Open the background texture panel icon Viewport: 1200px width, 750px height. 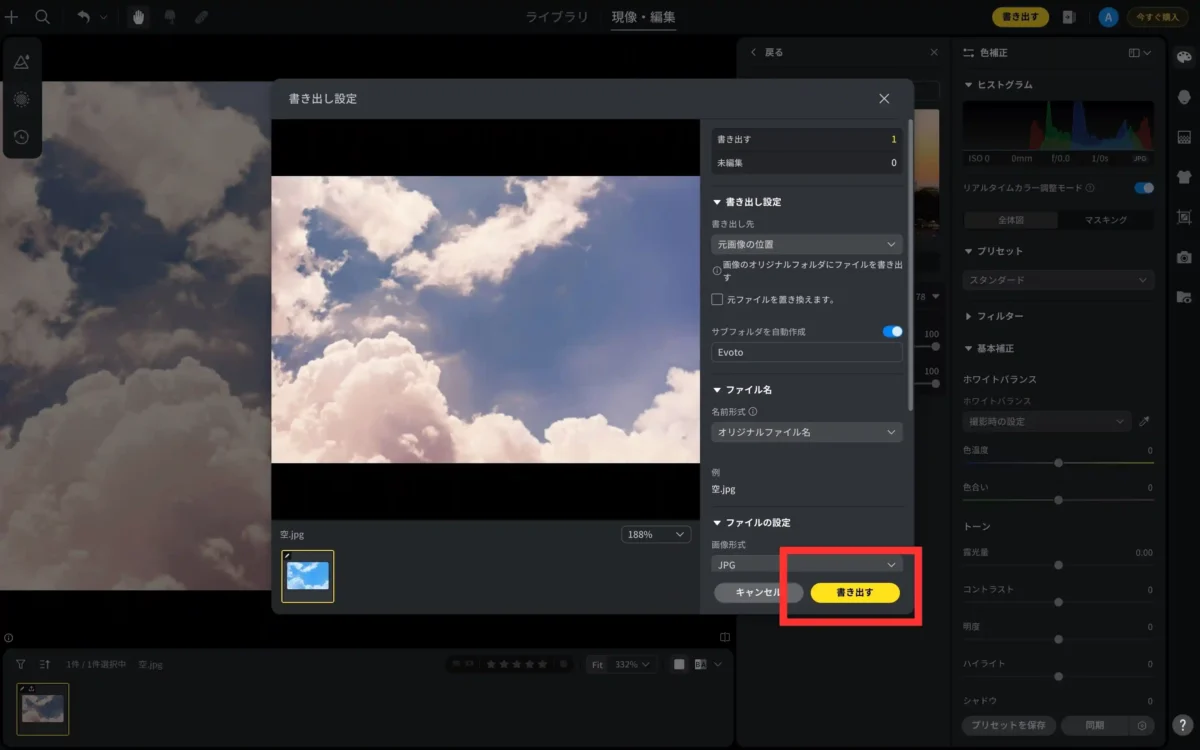pos(1184,137)
